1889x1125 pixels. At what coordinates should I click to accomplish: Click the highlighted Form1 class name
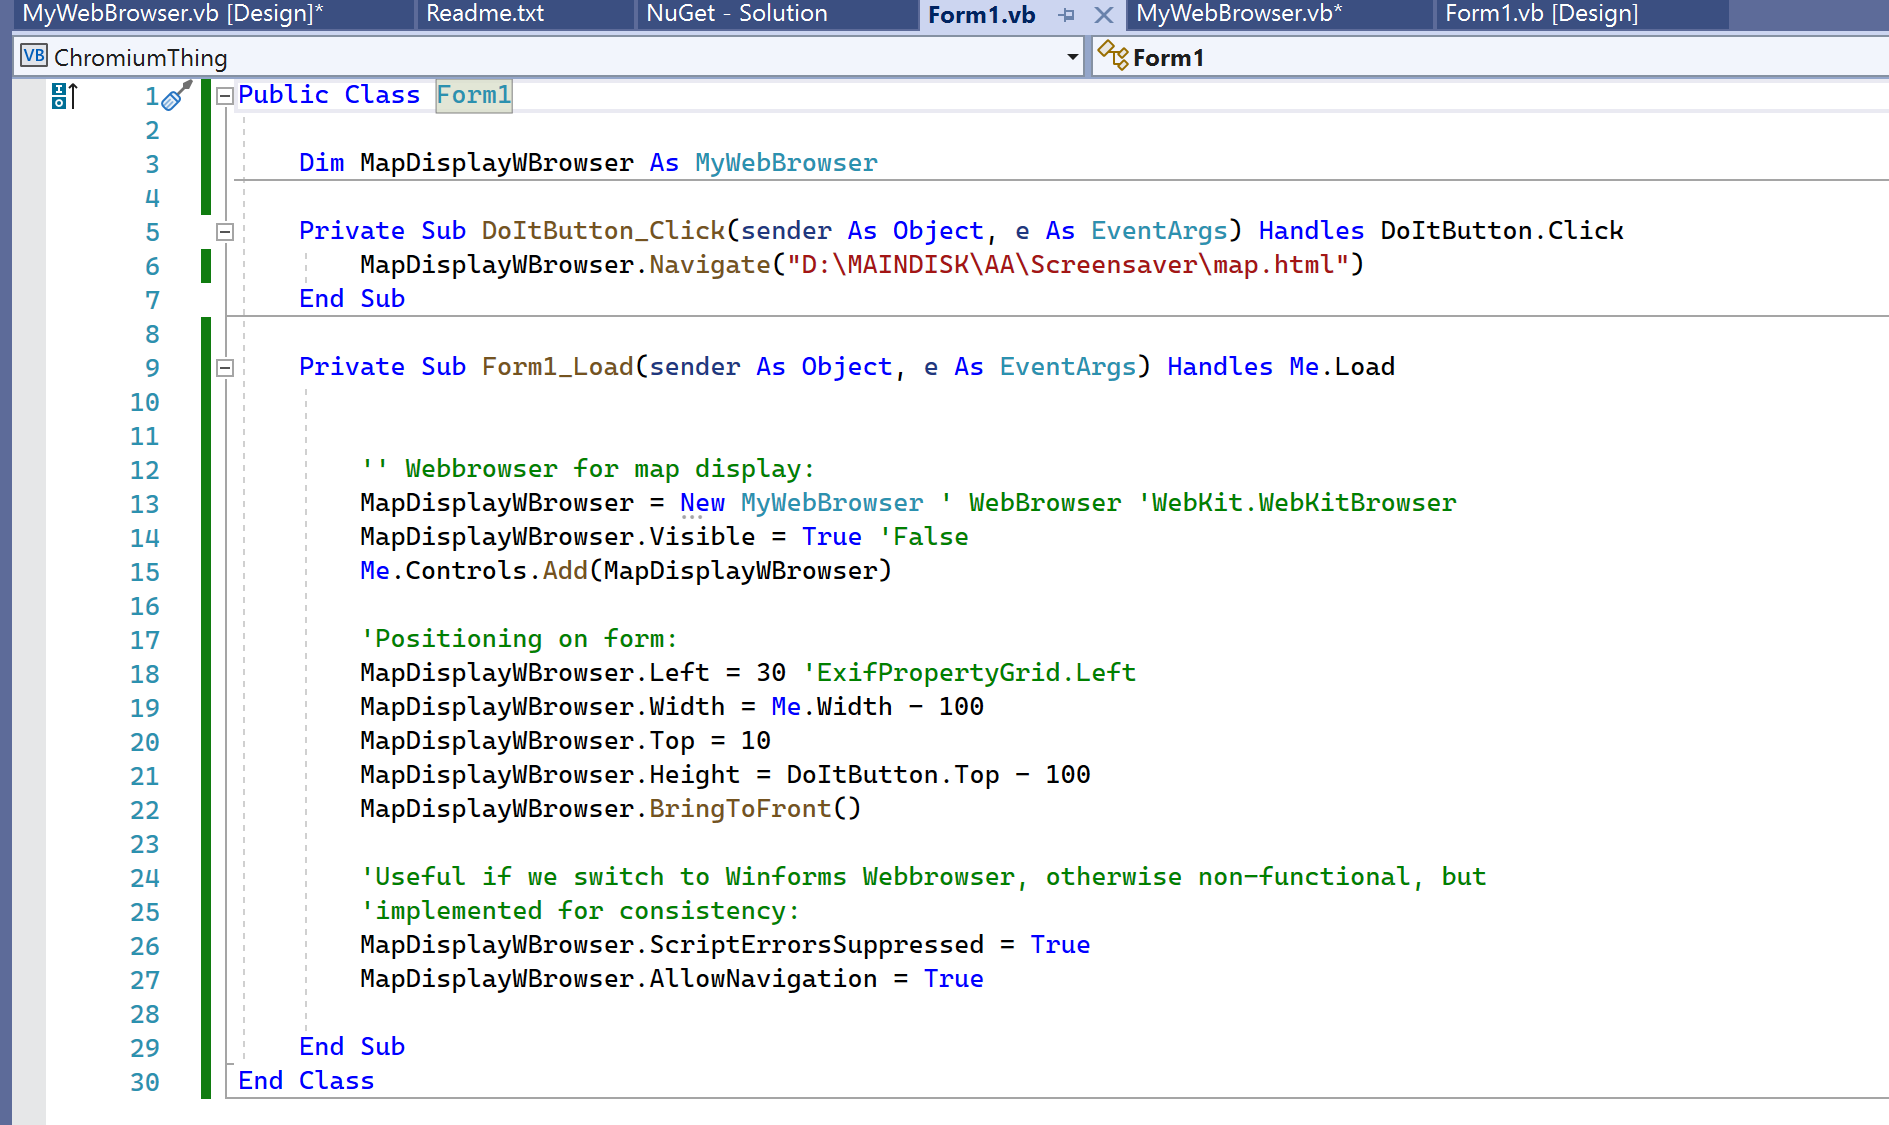(x=474, y=95)
